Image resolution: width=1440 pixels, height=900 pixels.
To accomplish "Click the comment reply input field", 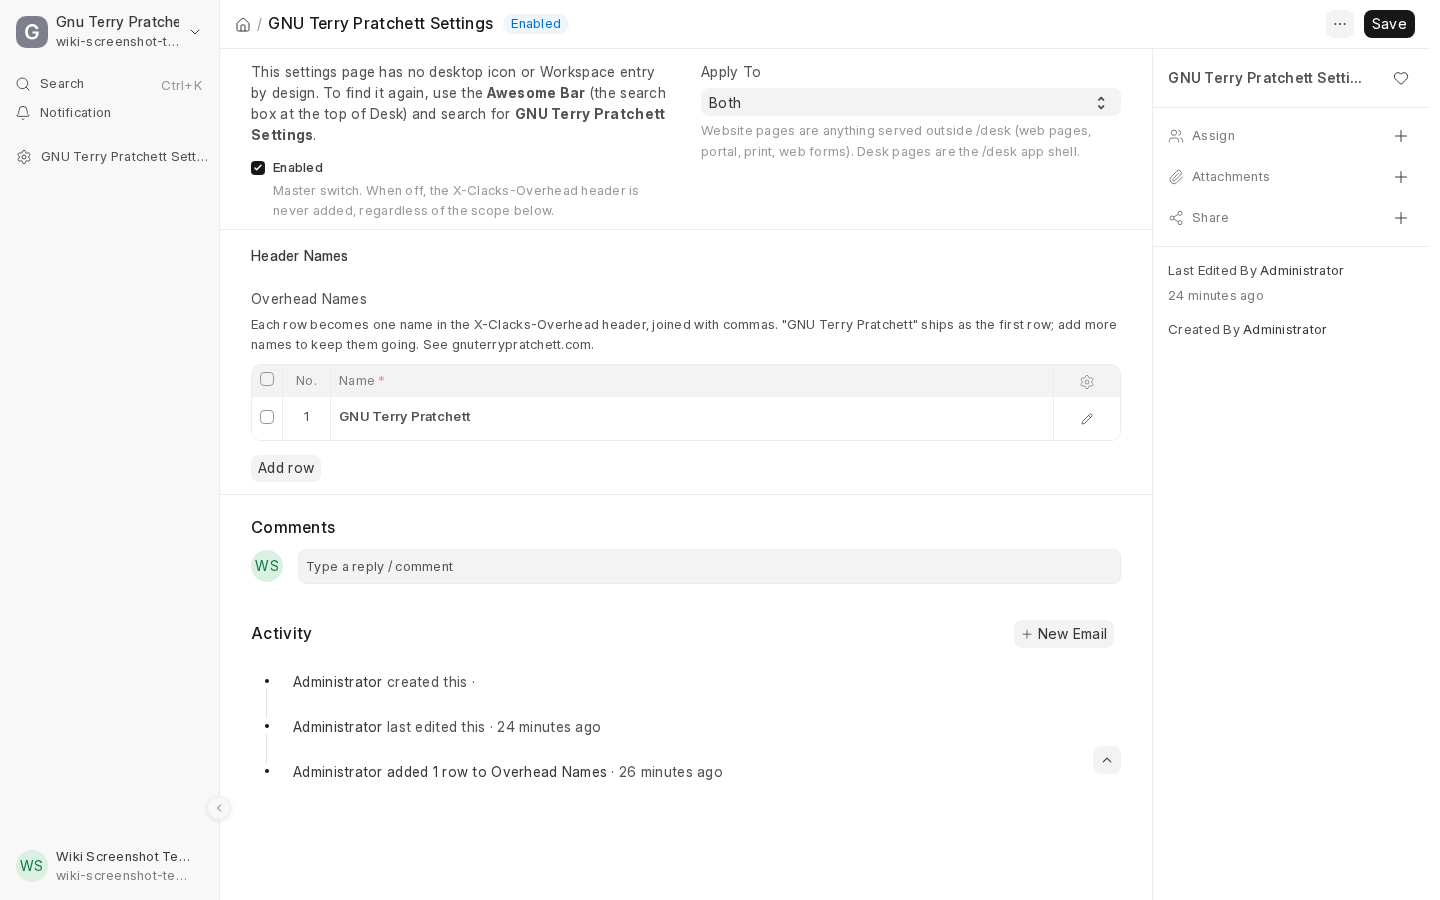I will click(709, 566).
